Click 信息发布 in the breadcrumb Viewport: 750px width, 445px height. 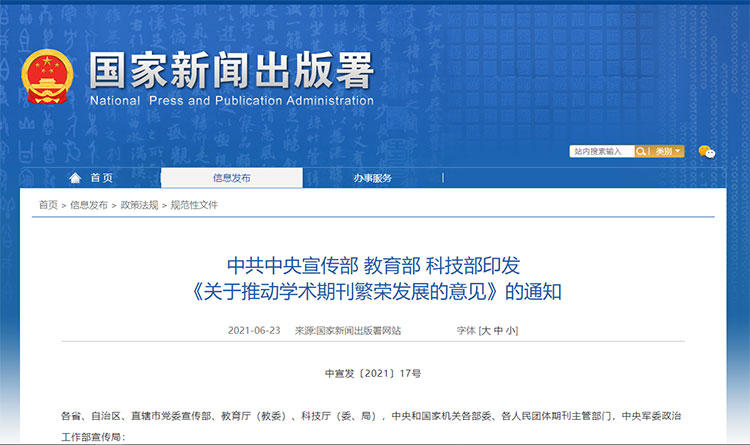click(x=89, y=205)
